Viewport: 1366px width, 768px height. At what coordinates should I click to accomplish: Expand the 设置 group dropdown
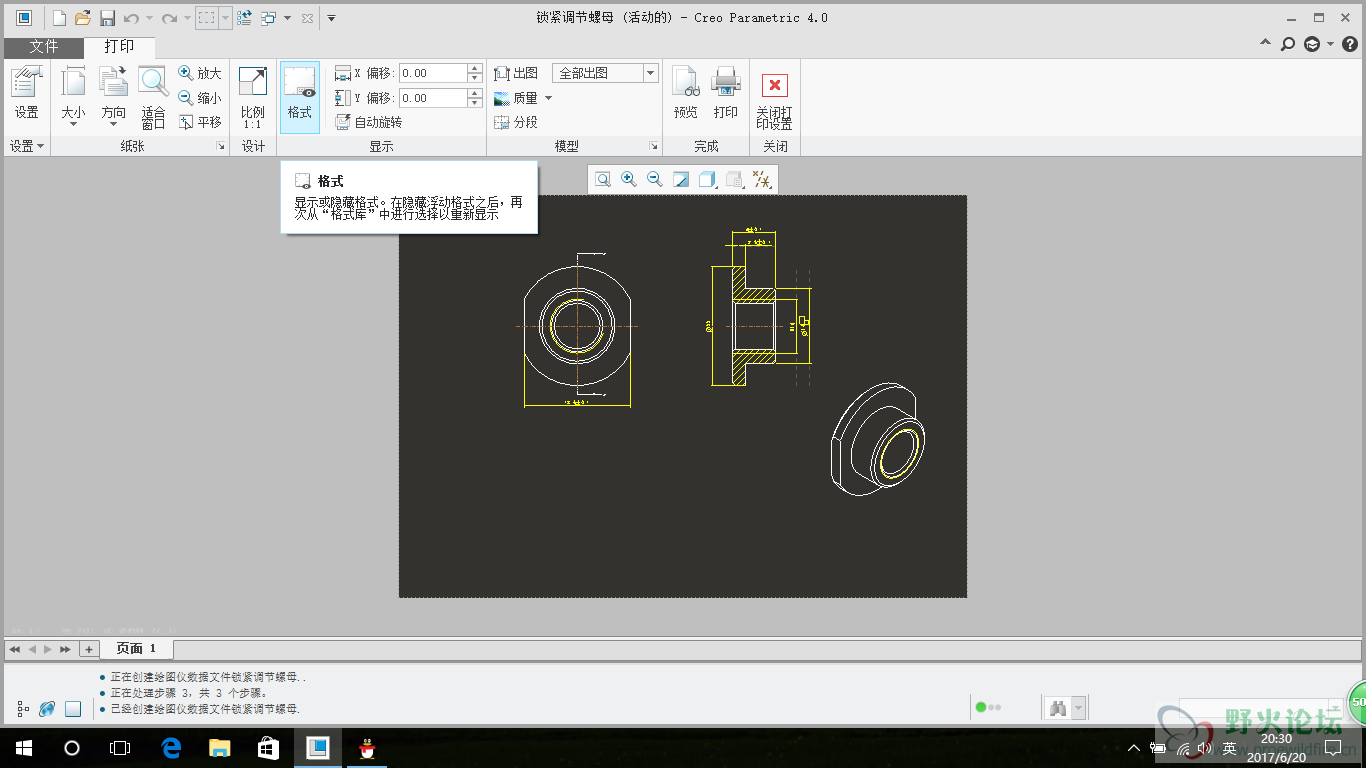[27, 146]
